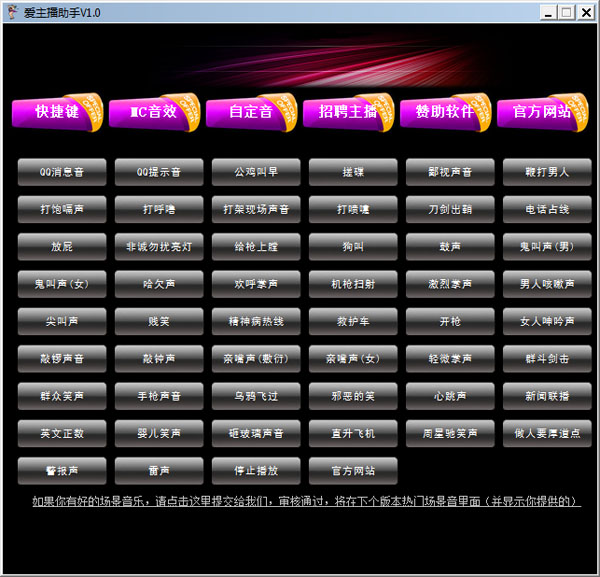Play the 贱笑 sound
Viewport: 600px width, 577px height.
click(159, 321)
